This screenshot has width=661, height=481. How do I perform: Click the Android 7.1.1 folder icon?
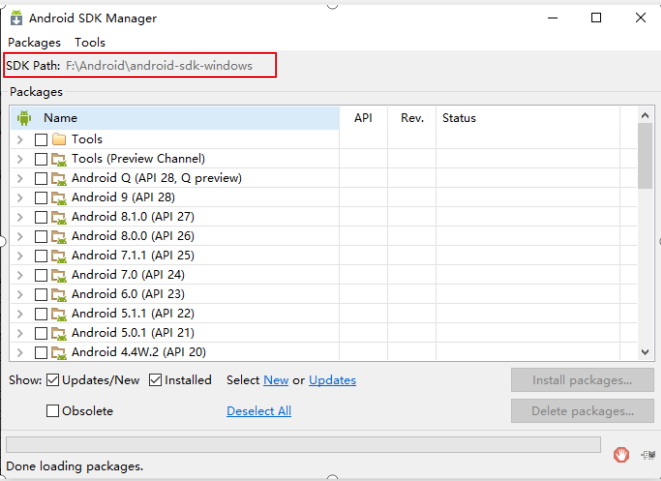pyautogui.click(x=59, y=256)
